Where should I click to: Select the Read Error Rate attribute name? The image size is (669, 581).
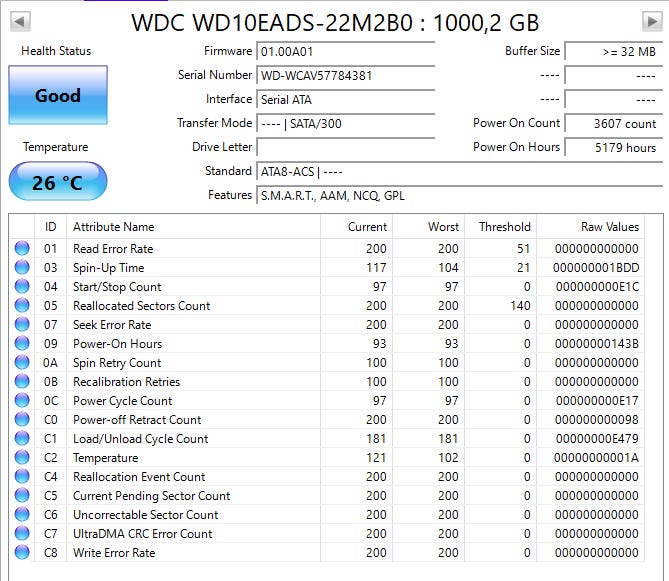[x=113, y=248]
